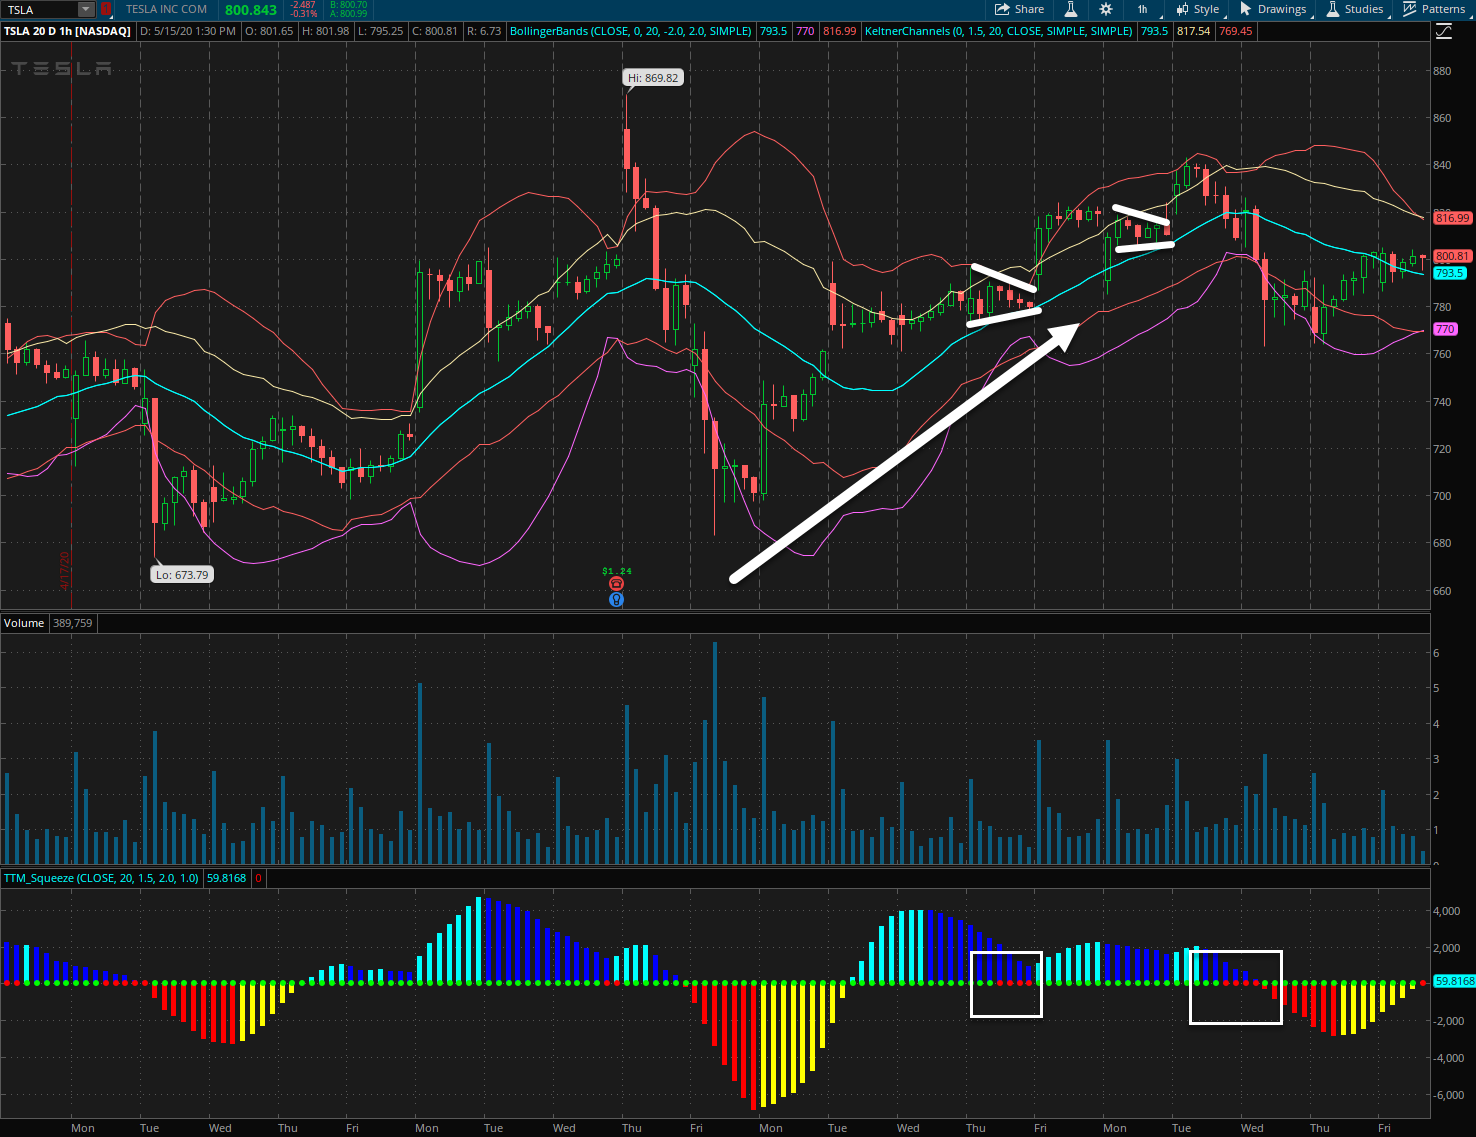Click the TTM_Squeeze header value 59.8168
1476x1137 pixels.
(226, 878)
